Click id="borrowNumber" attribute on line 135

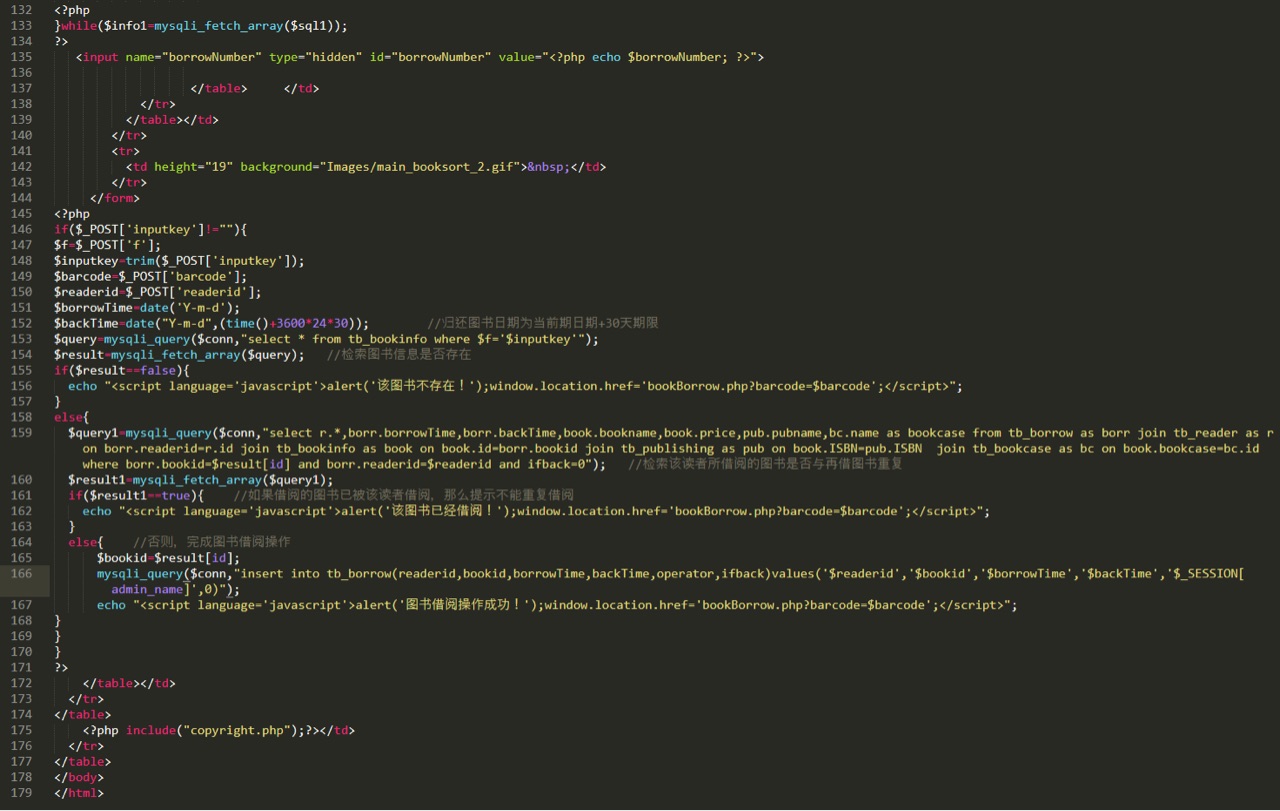pyautogui.click(x=430, y=57)
